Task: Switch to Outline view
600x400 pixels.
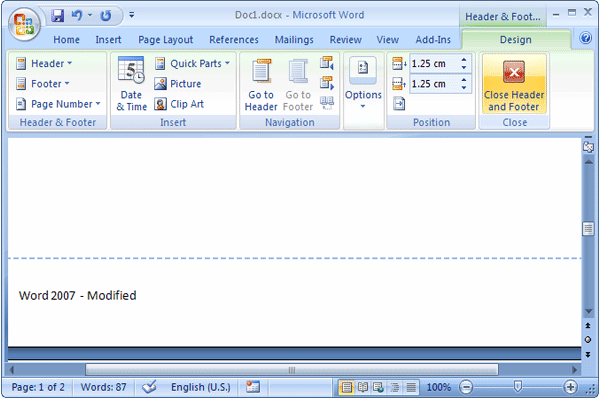Action: 395,387
